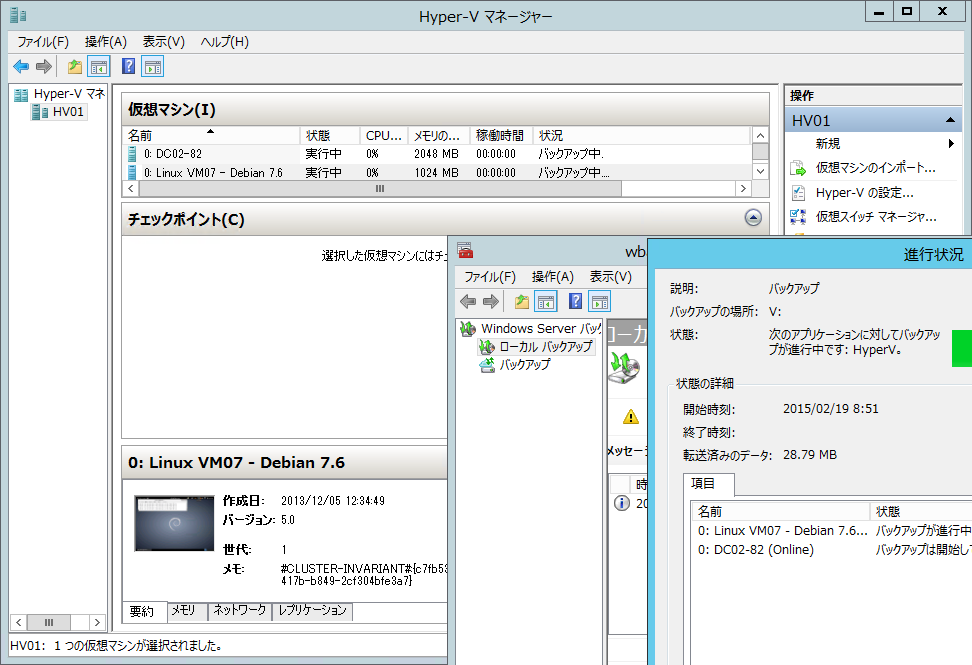This screenshot has width=972, height=665.
Task: Click the Uptime column header in VM list
Action: [x=501, y=135]
